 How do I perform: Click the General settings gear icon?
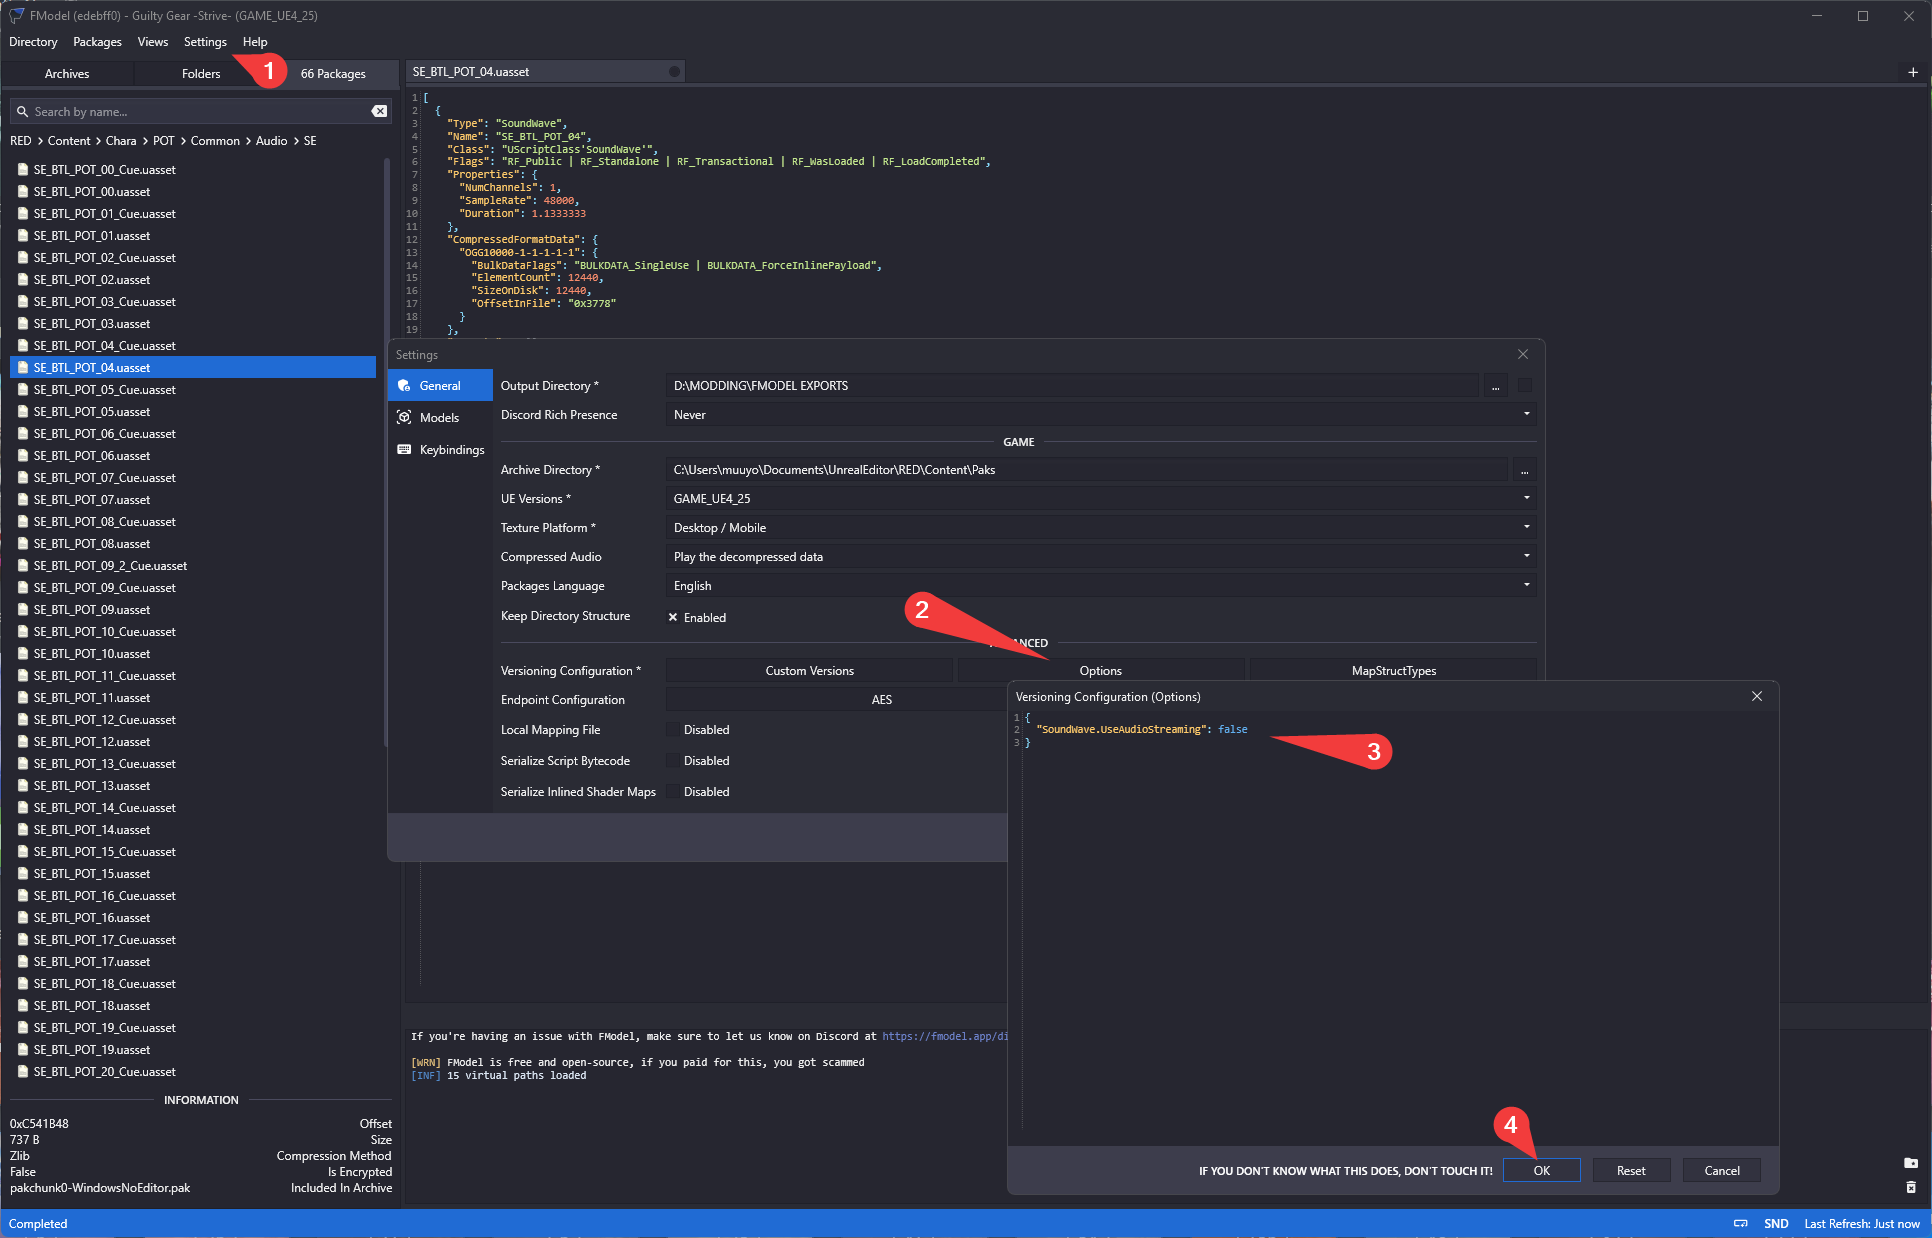[404, 385]
